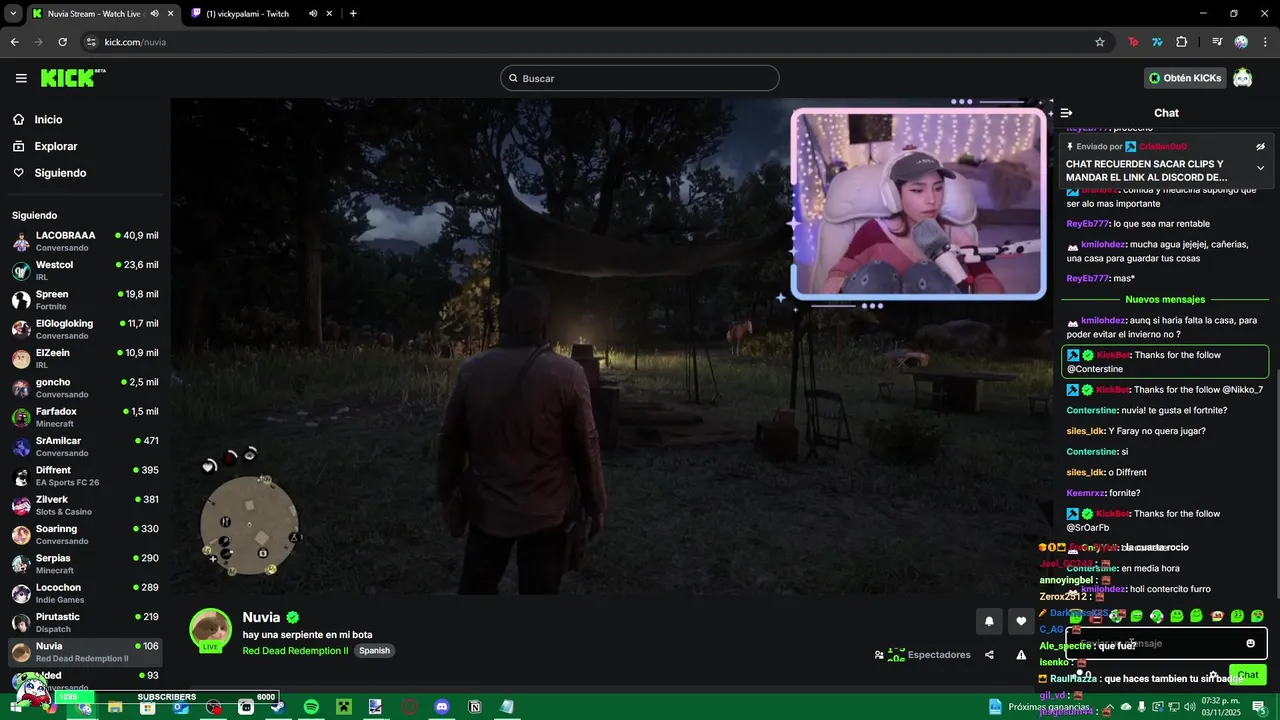The image size is (1280, 720).
Task: Open emoji picker in chat input
Action: point(1250,643)
